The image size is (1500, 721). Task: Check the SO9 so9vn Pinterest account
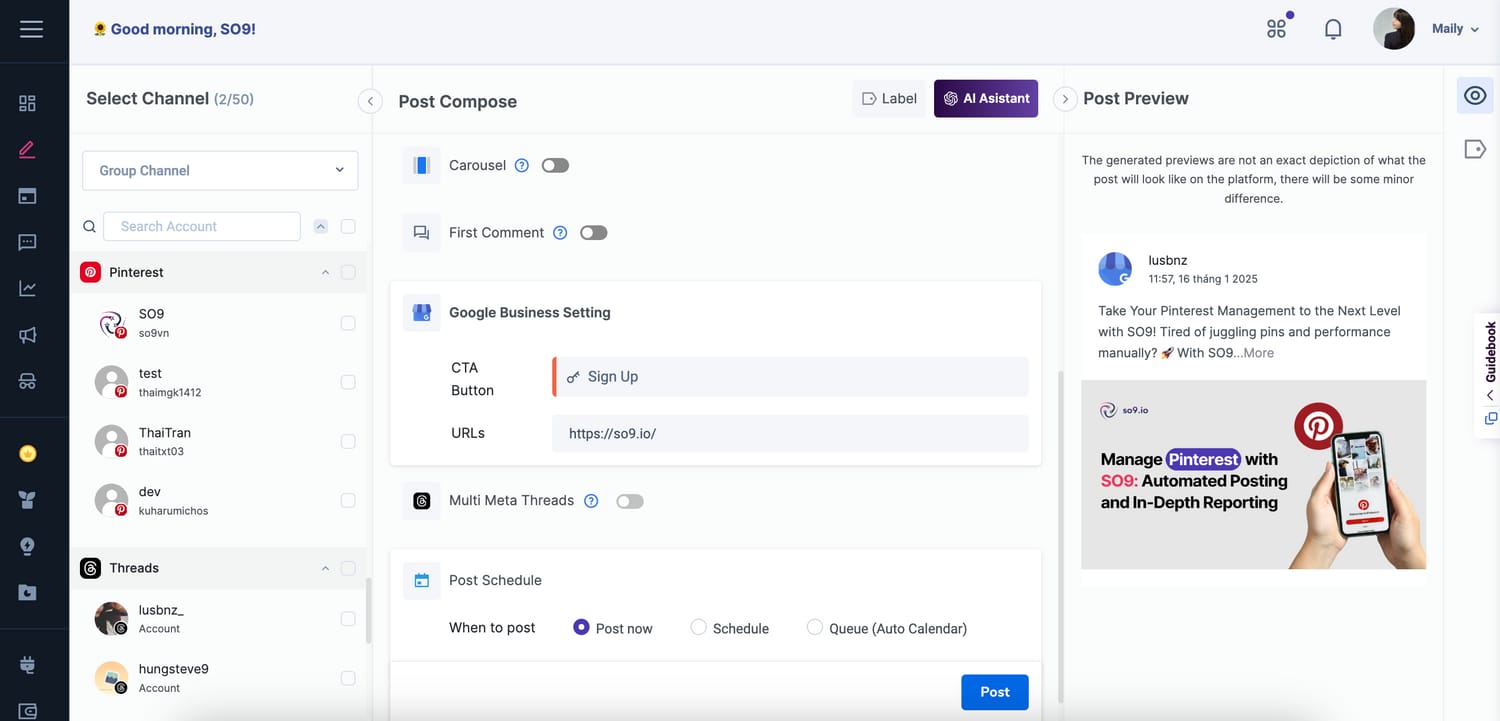coord(348,323)
